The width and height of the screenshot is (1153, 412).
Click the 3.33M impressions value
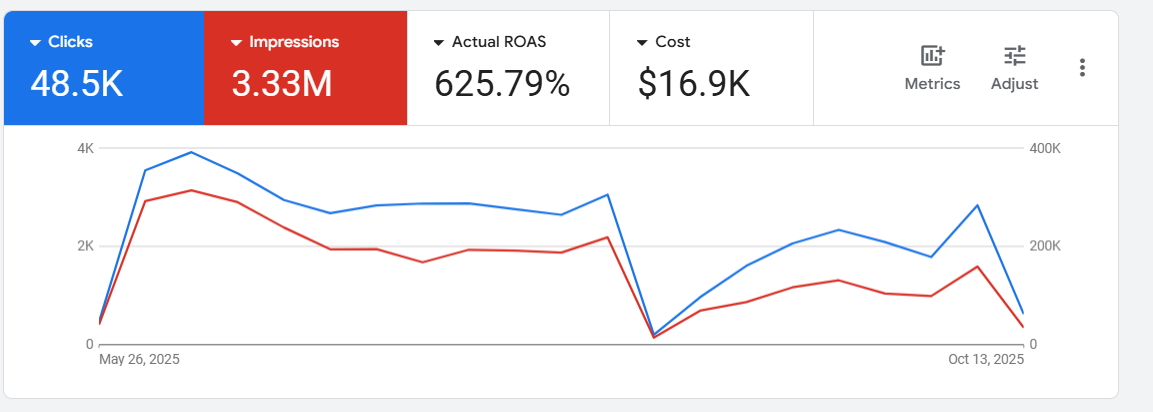pyautogui.click(x=282, y=84)
